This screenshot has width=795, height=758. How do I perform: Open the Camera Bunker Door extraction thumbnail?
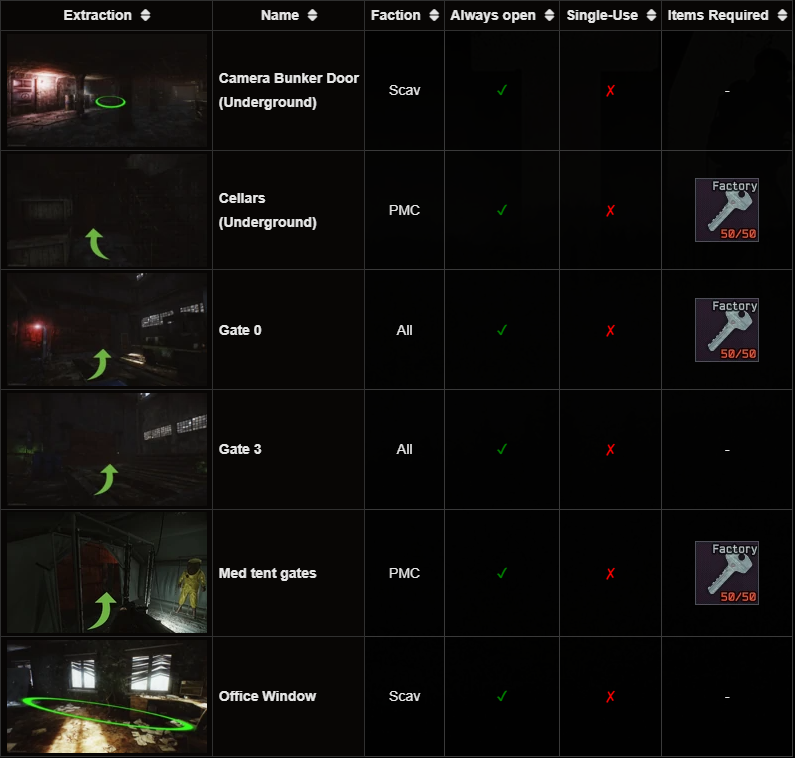[x=107, y=90]
